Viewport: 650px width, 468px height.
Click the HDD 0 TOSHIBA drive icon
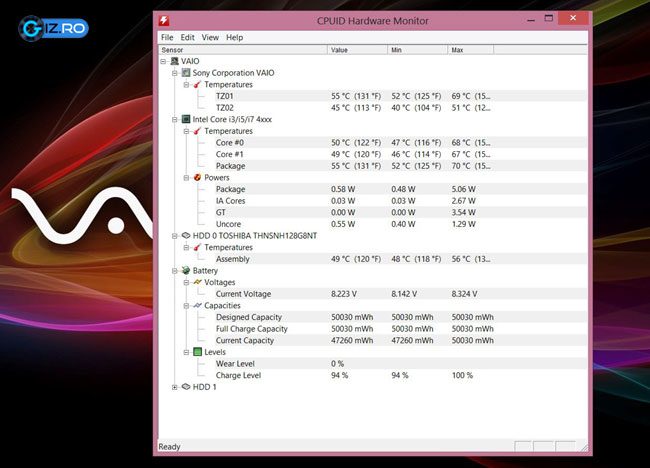[186, 235]
